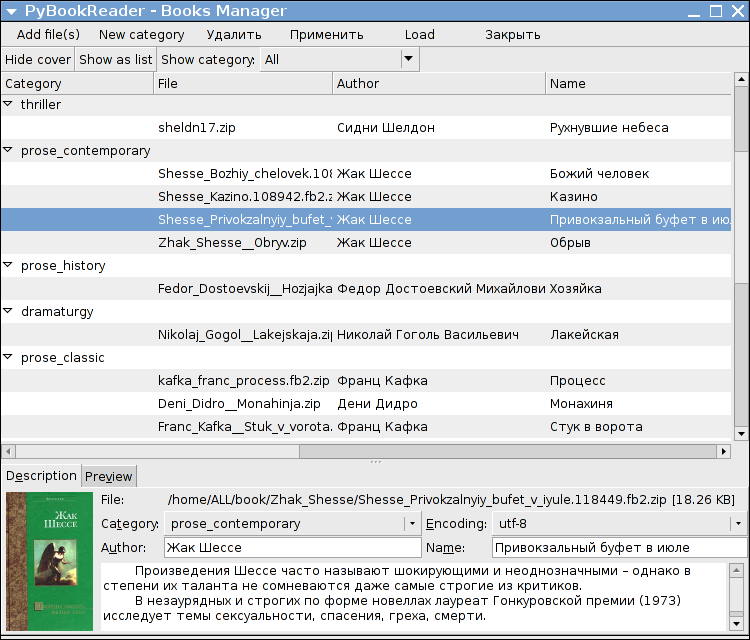Image resolution: width=750 pixels, height=640 pixels.
Task: Click the name cell Лакейская
Action: point(584,335)
